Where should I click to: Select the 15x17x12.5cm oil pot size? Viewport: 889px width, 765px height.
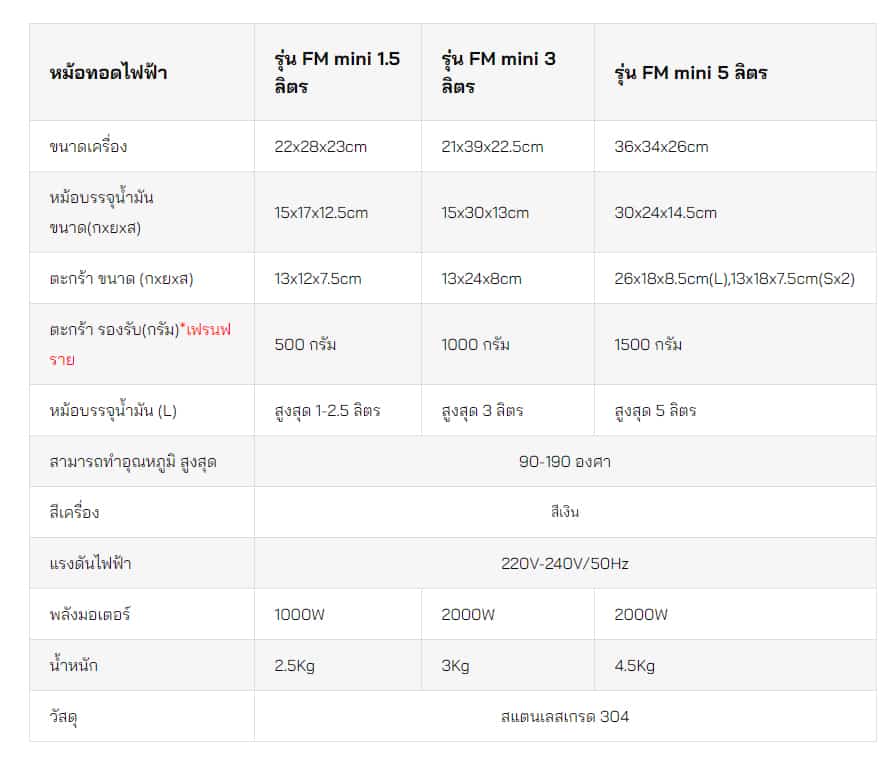click(321, 213)
